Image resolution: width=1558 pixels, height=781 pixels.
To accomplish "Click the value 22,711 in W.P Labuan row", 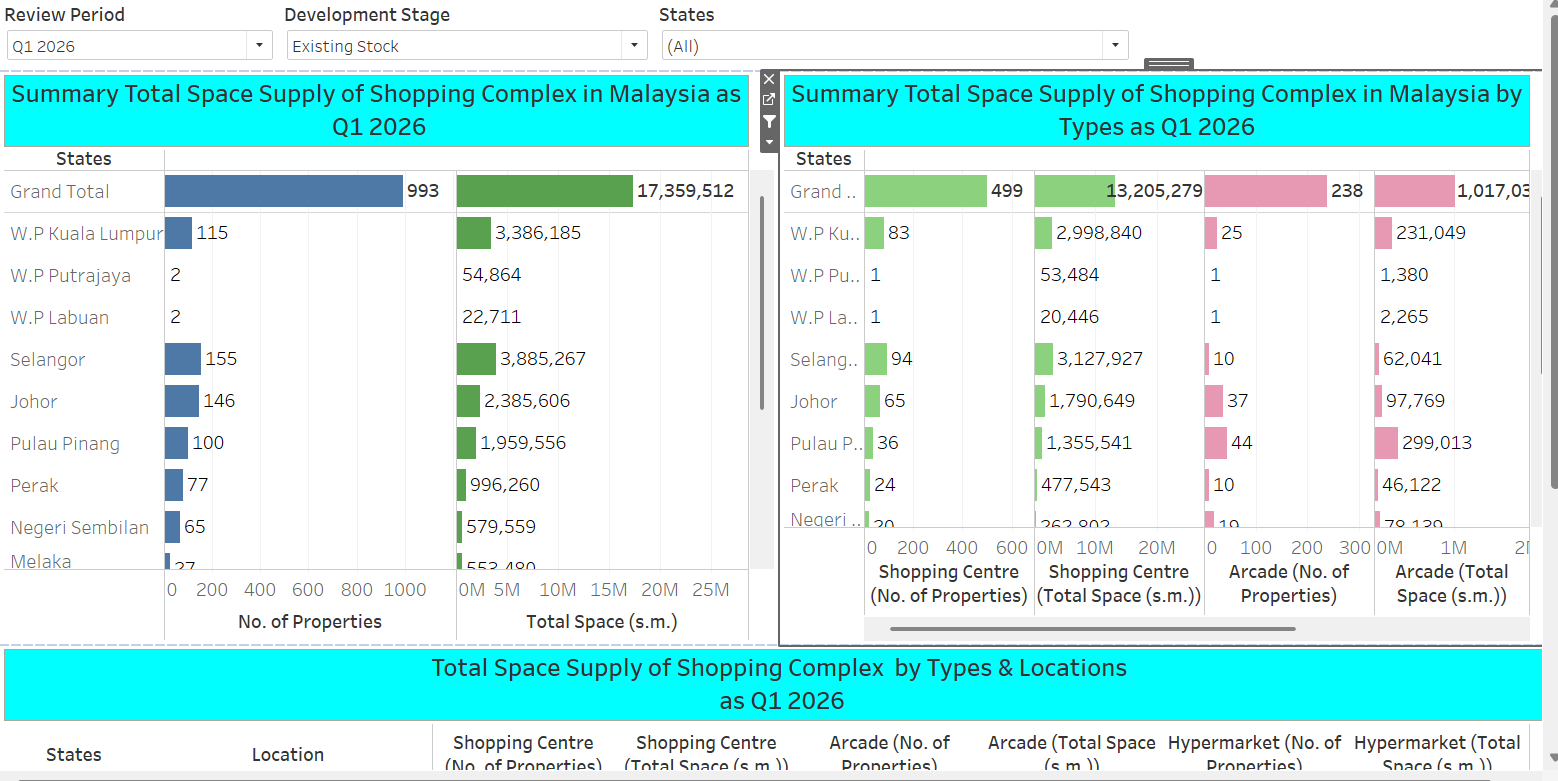I will coord(491,317).
